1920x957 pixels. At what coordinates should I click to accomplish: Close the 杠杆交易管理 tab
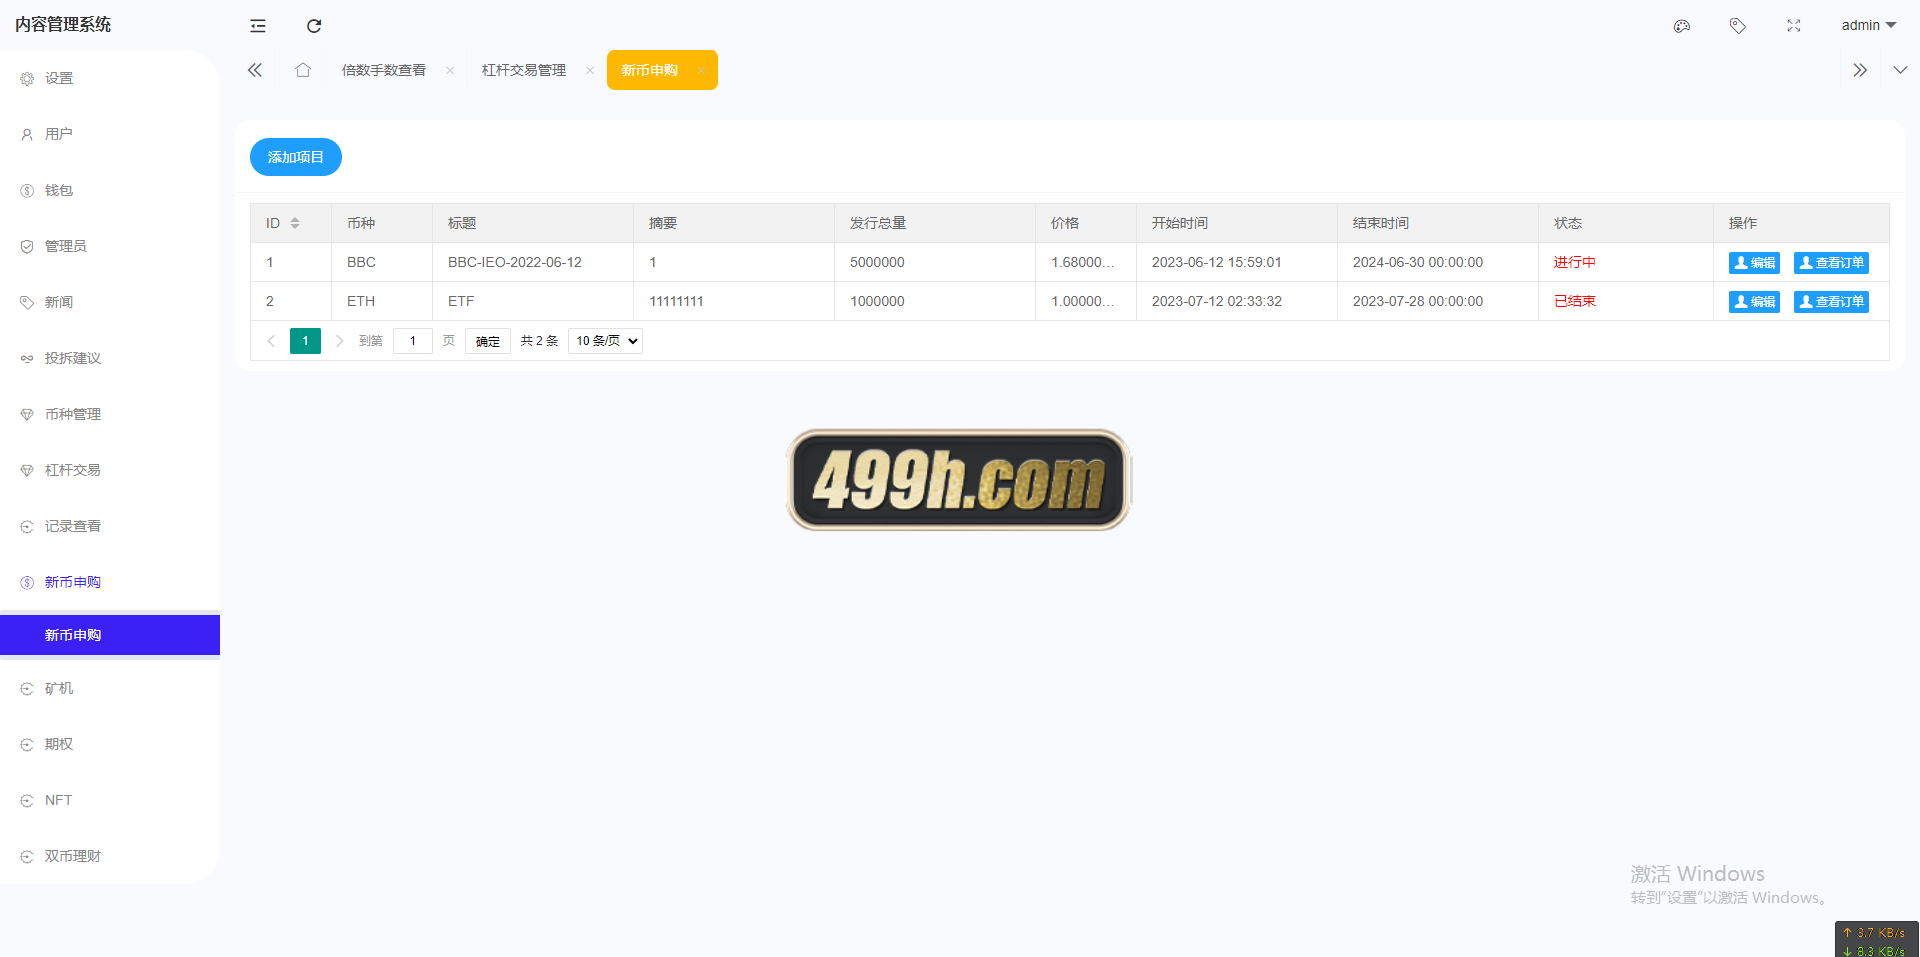click(x=590, y=70)
